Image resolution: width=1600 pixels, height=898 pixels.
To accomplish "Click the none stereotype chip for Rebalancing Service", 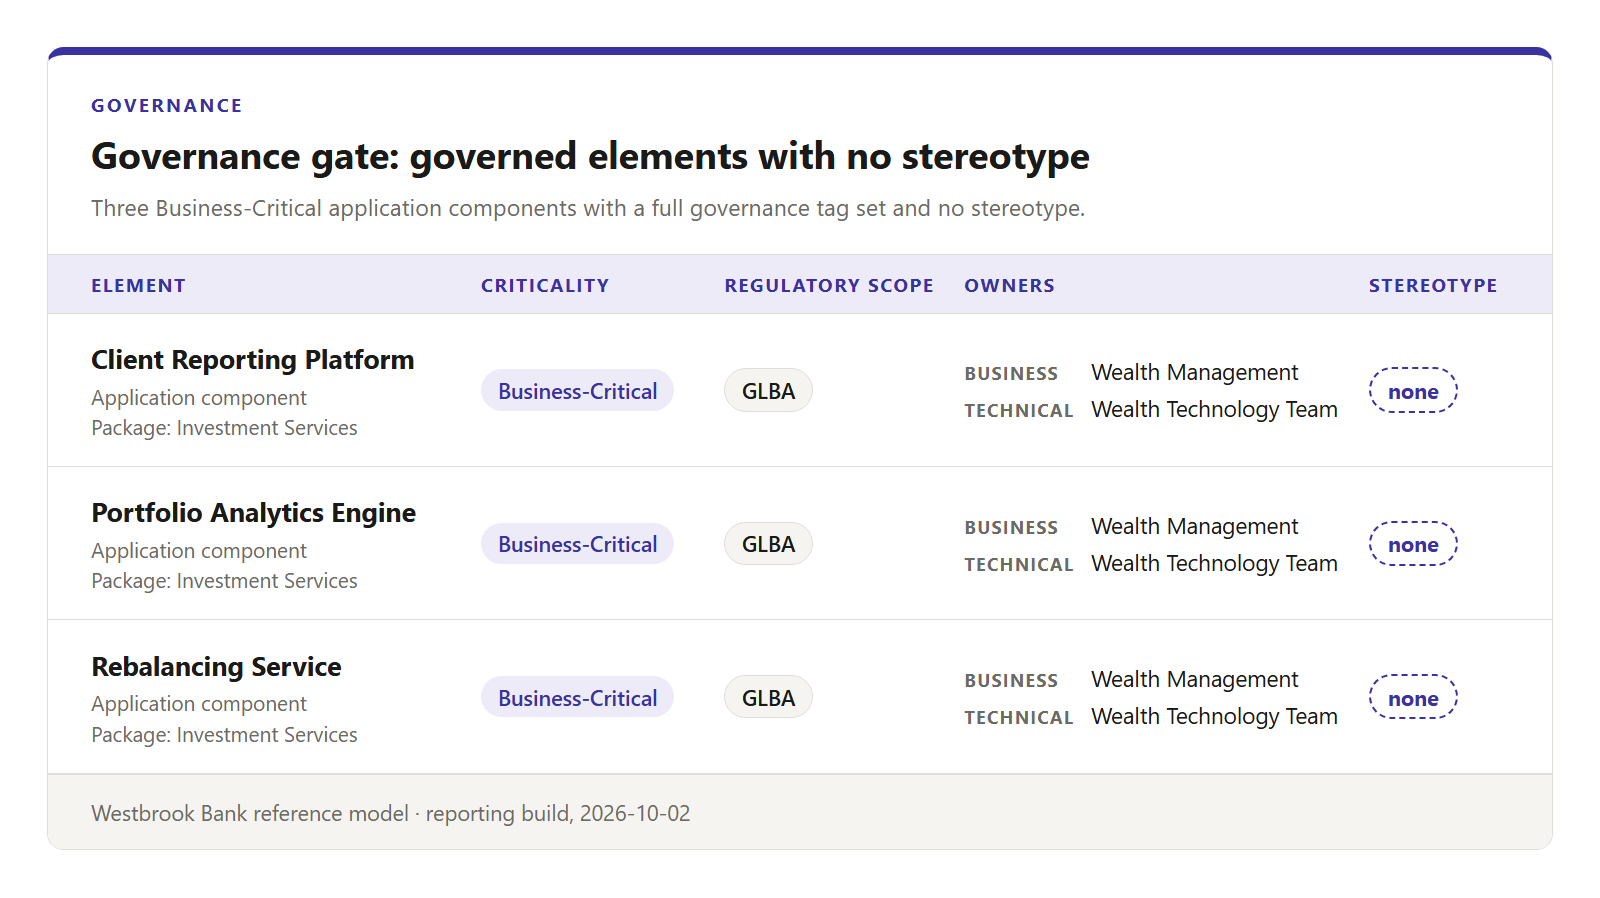I will click(x=1413, y=698).
